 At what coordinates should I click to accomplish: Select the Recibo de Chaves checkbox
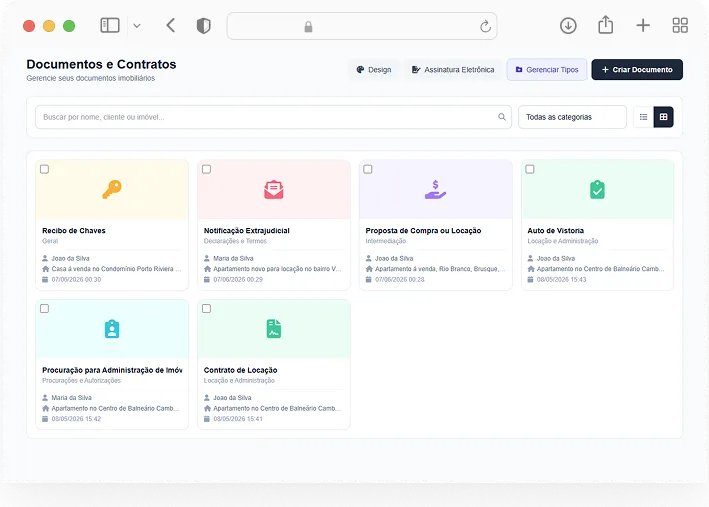pyautogui.click(x=44, y=169)
